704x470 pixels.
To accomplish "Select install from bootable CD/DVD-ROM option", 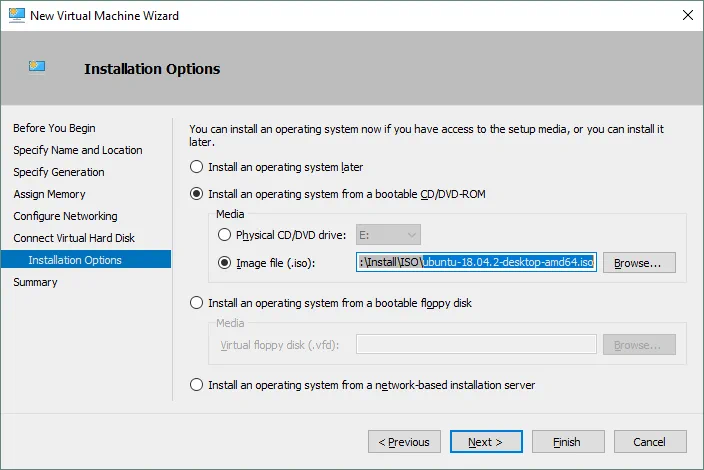I will [197, 193].
